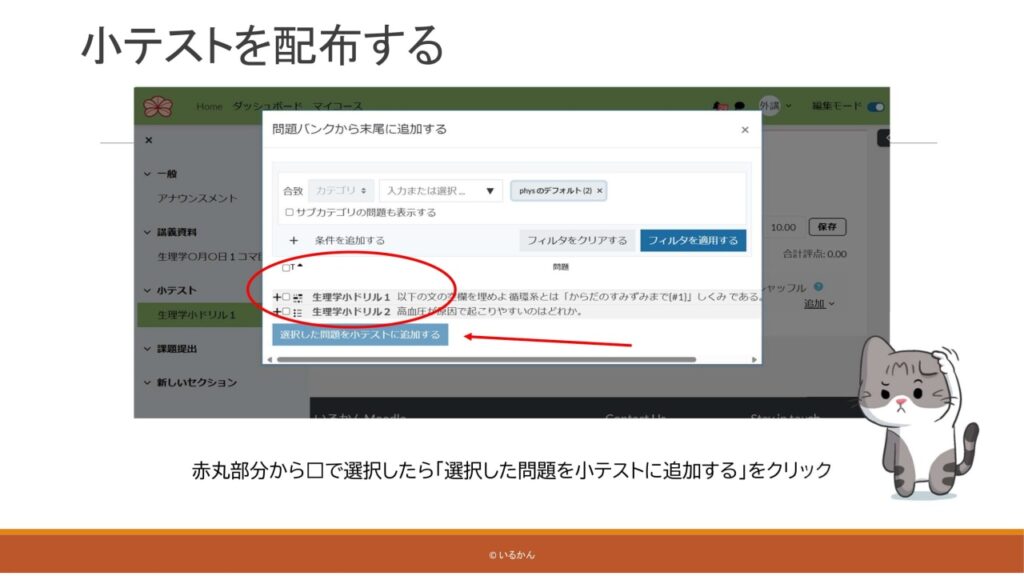Go to the Home menu item
This screenshot has height=576, width=1024.
tap(209, 106)
